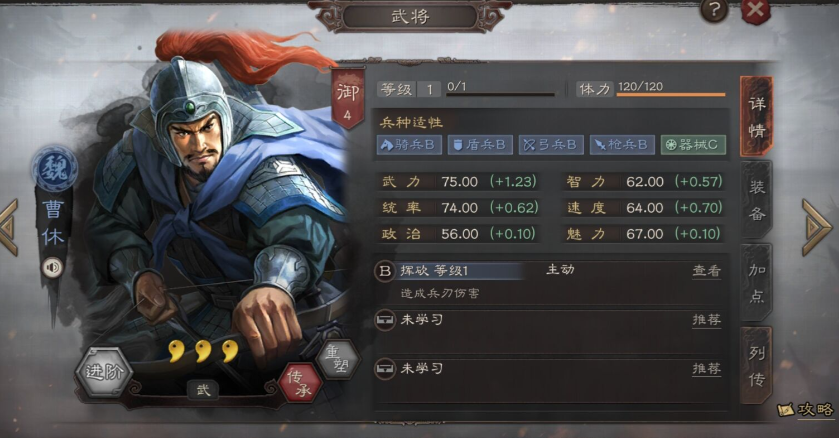Select the archer 弓兵B aptitude icon
Screen dimensions: 839x438
tap(551, 145)
